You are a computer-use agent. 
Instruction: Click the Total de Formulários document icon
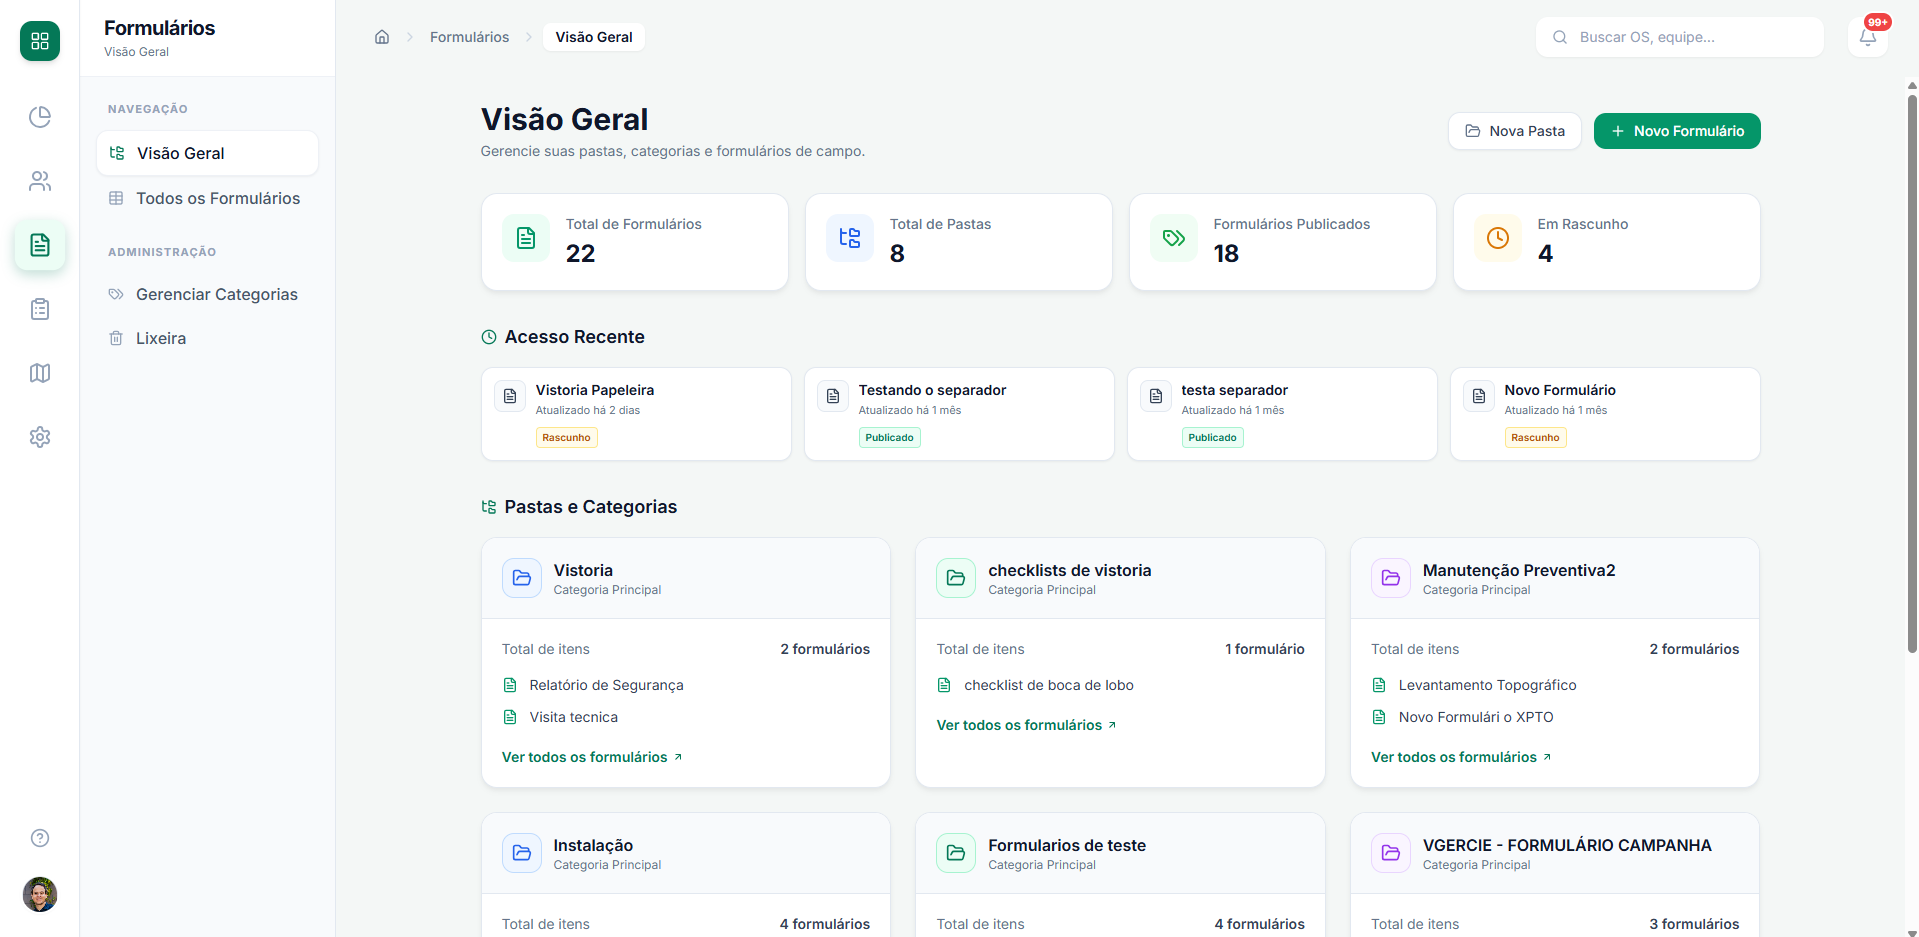tap(526, 238)
